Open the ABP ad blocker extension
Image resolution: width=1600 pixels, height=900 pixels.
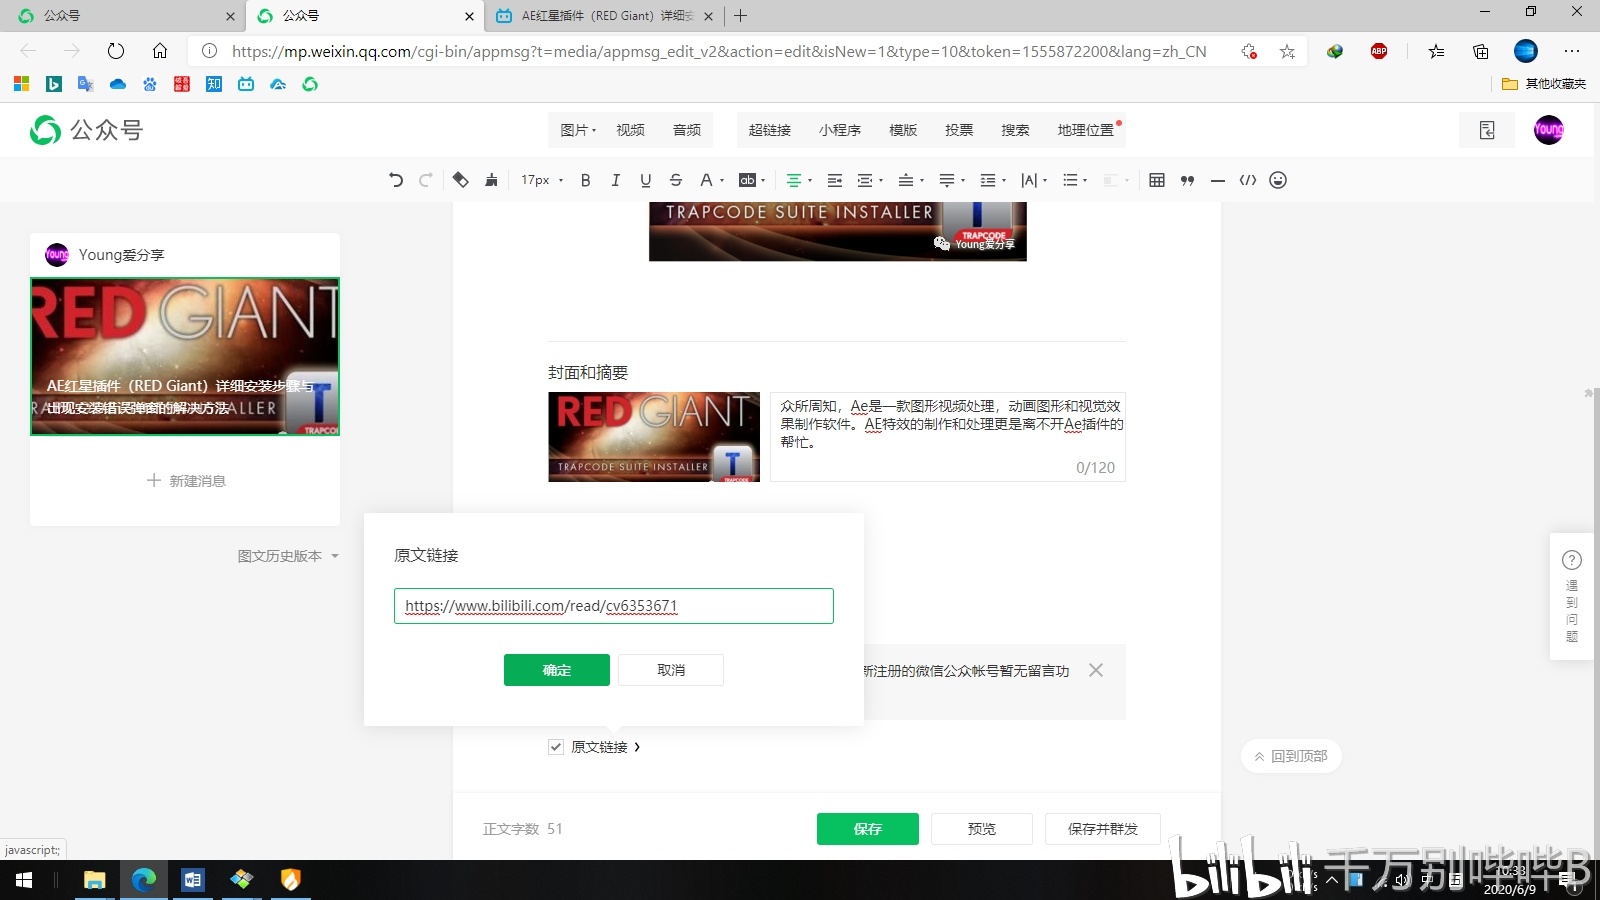point(1379,51)
